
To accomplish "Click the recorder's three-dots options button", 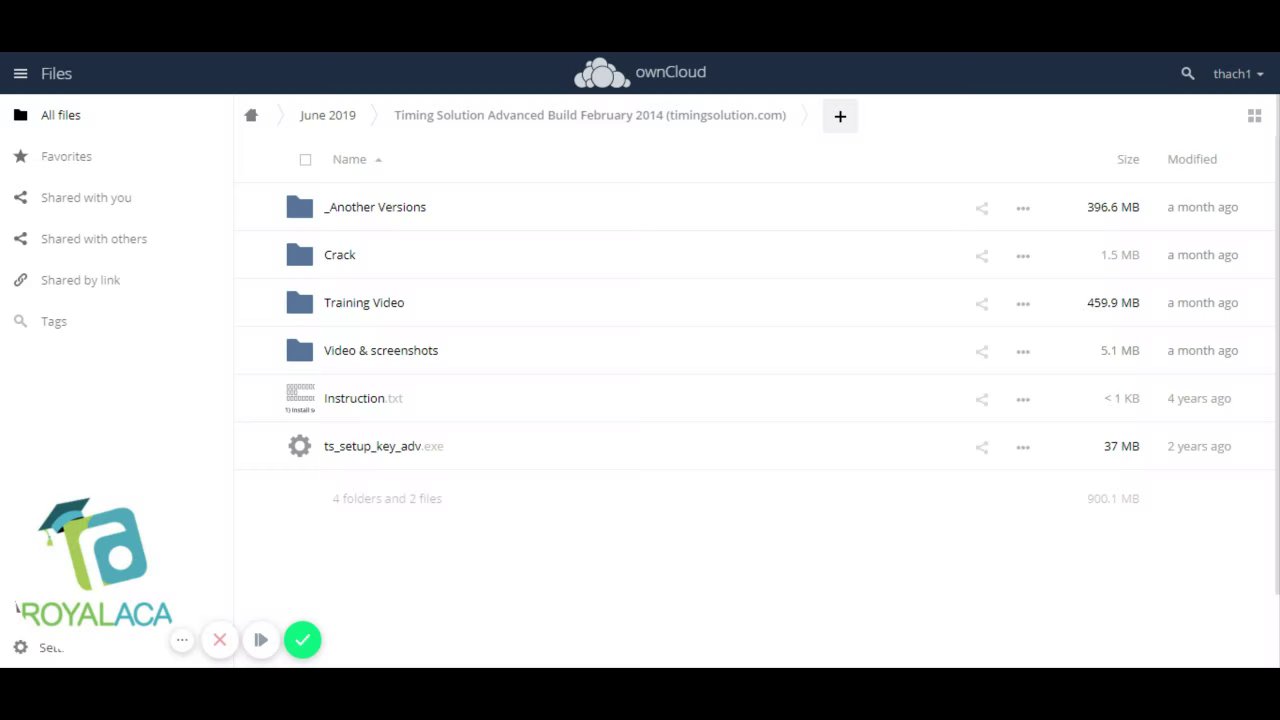I will pos(182,640).
